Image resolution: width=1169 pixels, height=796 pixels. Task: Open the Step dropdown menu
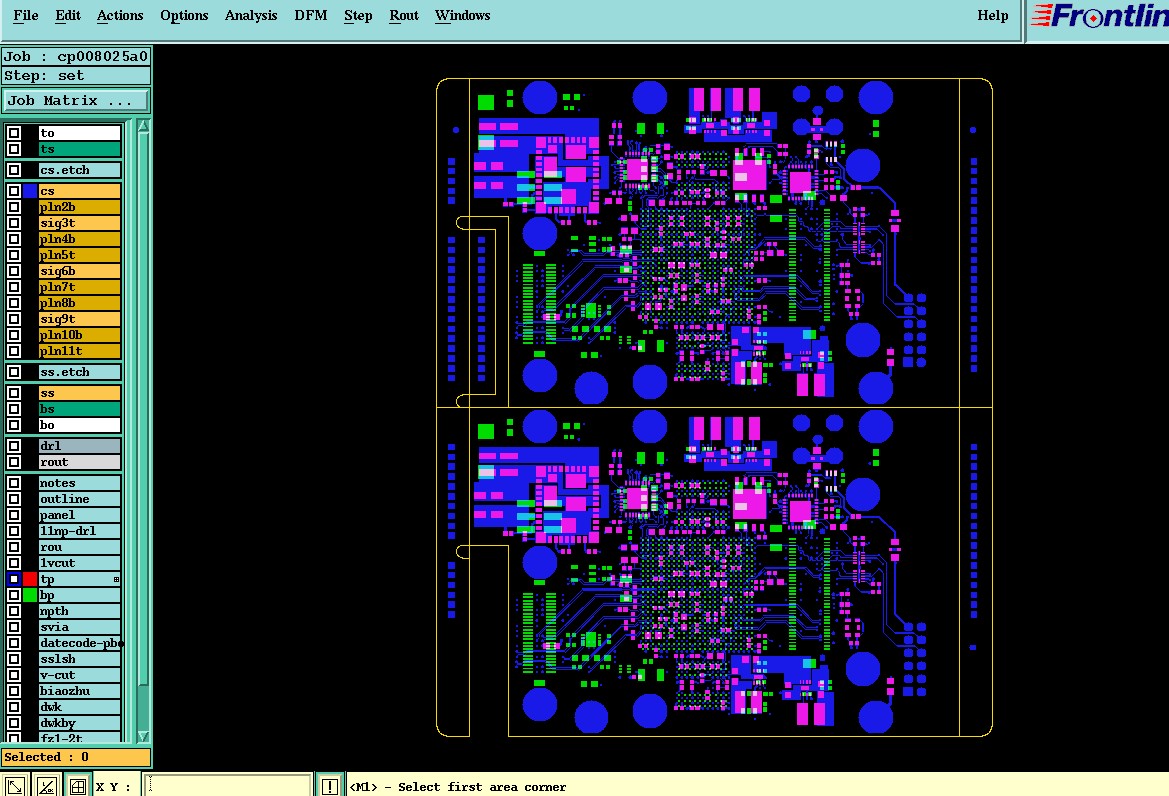pyautogui.click(x=358, y=16)
